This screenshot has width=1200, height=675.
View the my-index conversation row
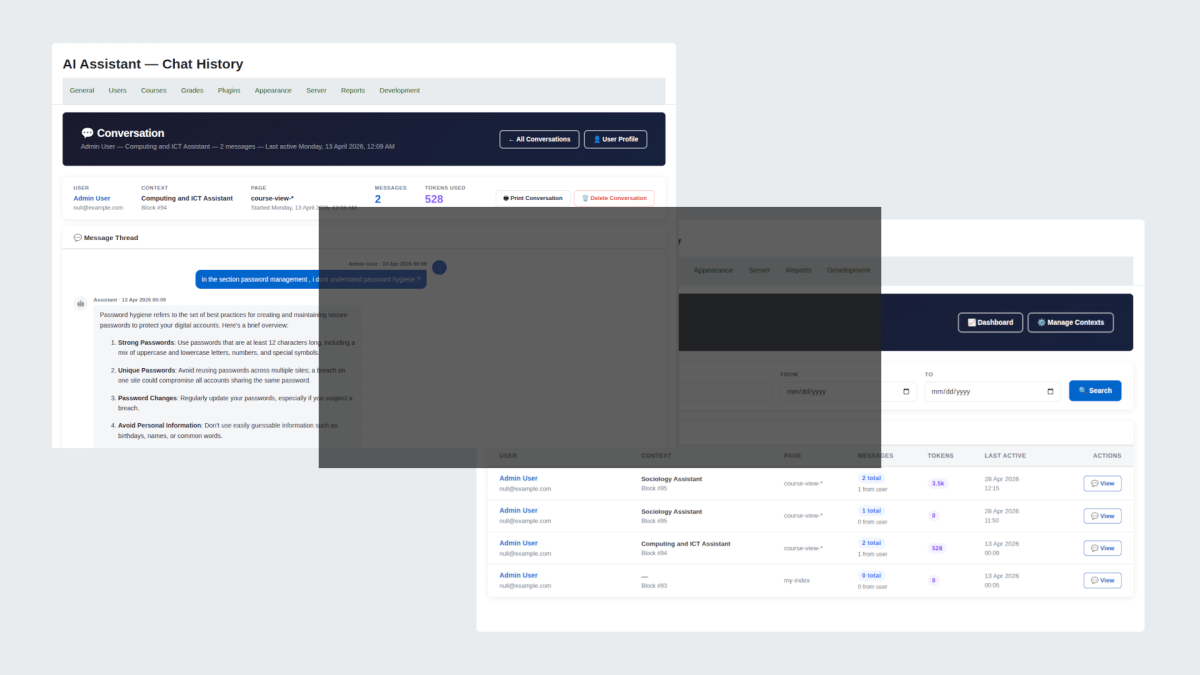pyautogui.click(x=1102, y=580)
